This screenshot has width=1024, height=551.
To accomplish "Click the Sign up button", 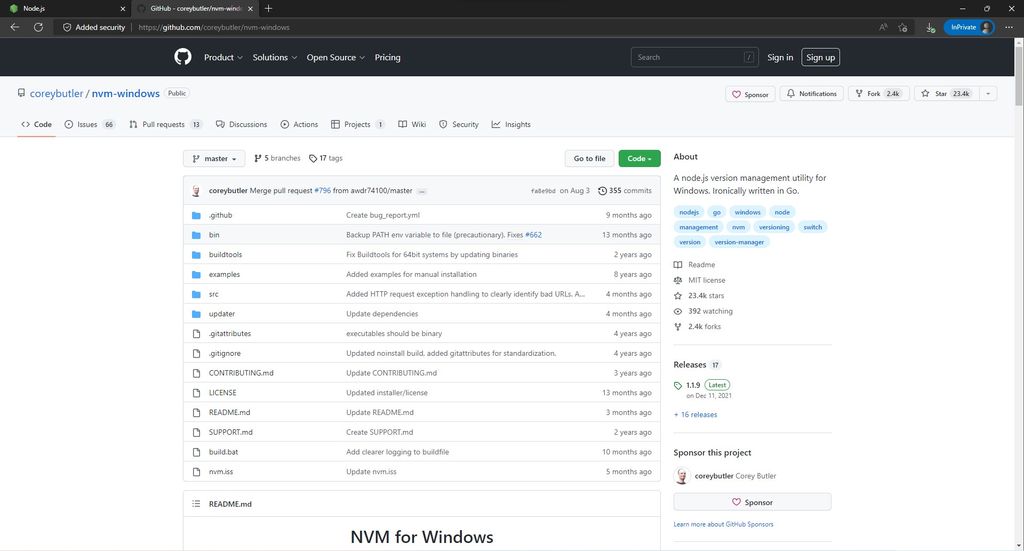I will click(x=820, y=57).
